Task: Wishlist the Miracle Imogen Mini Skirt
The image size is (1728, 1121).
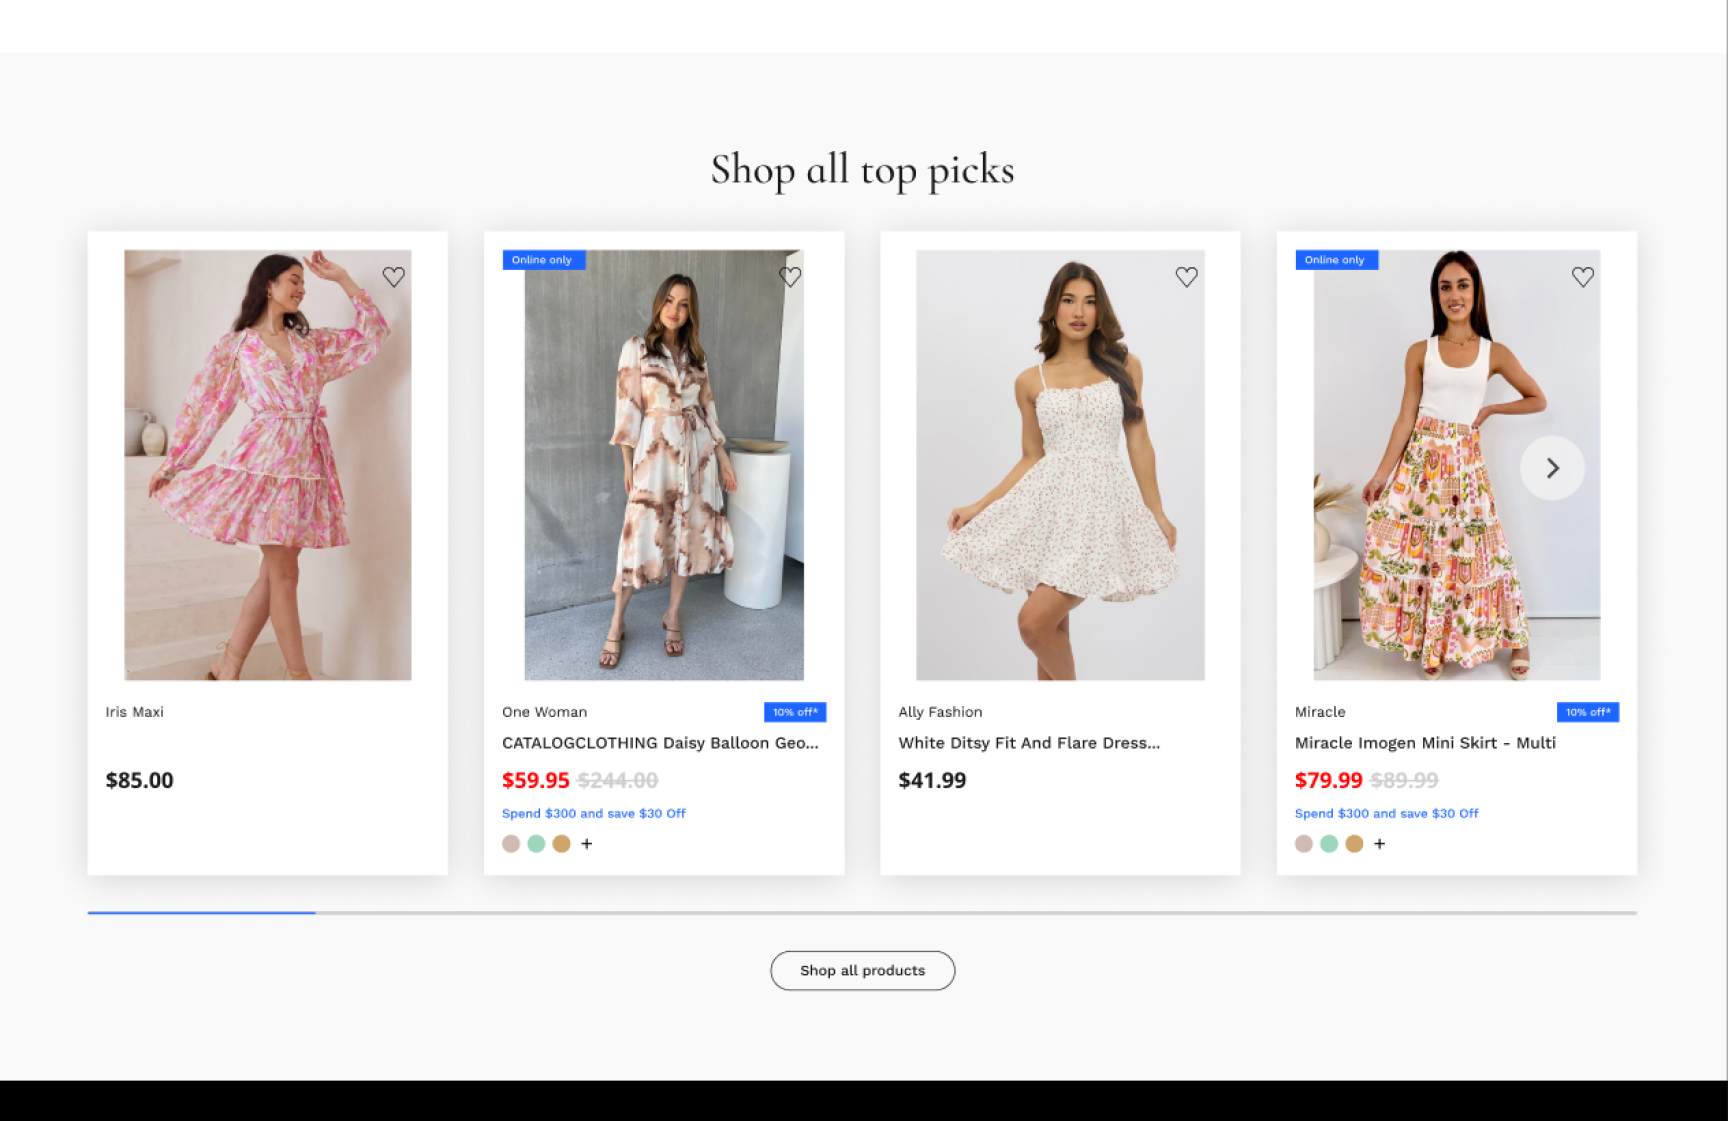Action: click(1583, 277)
